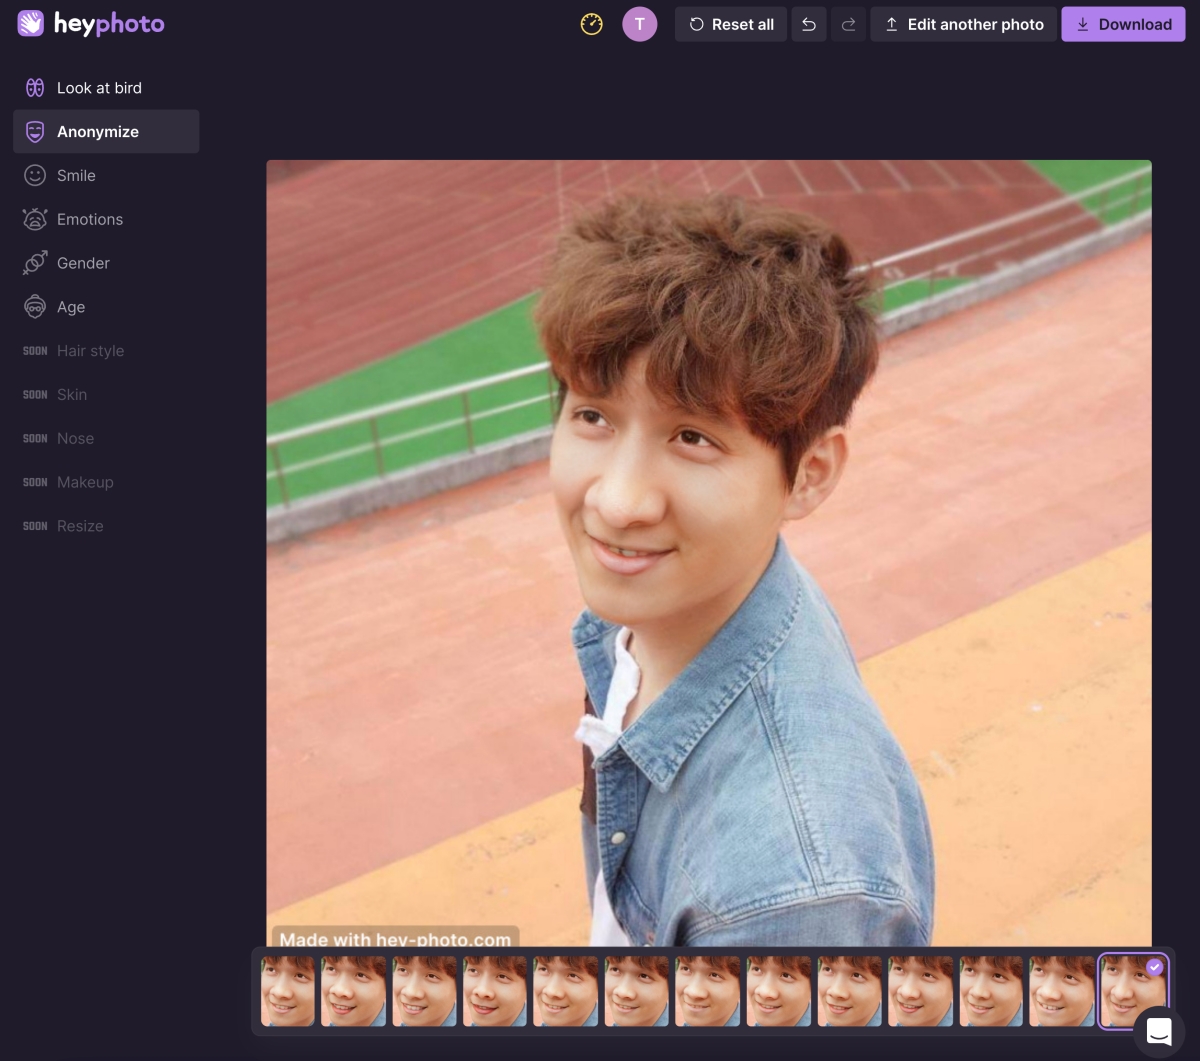Click the heyphoto logo

(x=91, y=24)
